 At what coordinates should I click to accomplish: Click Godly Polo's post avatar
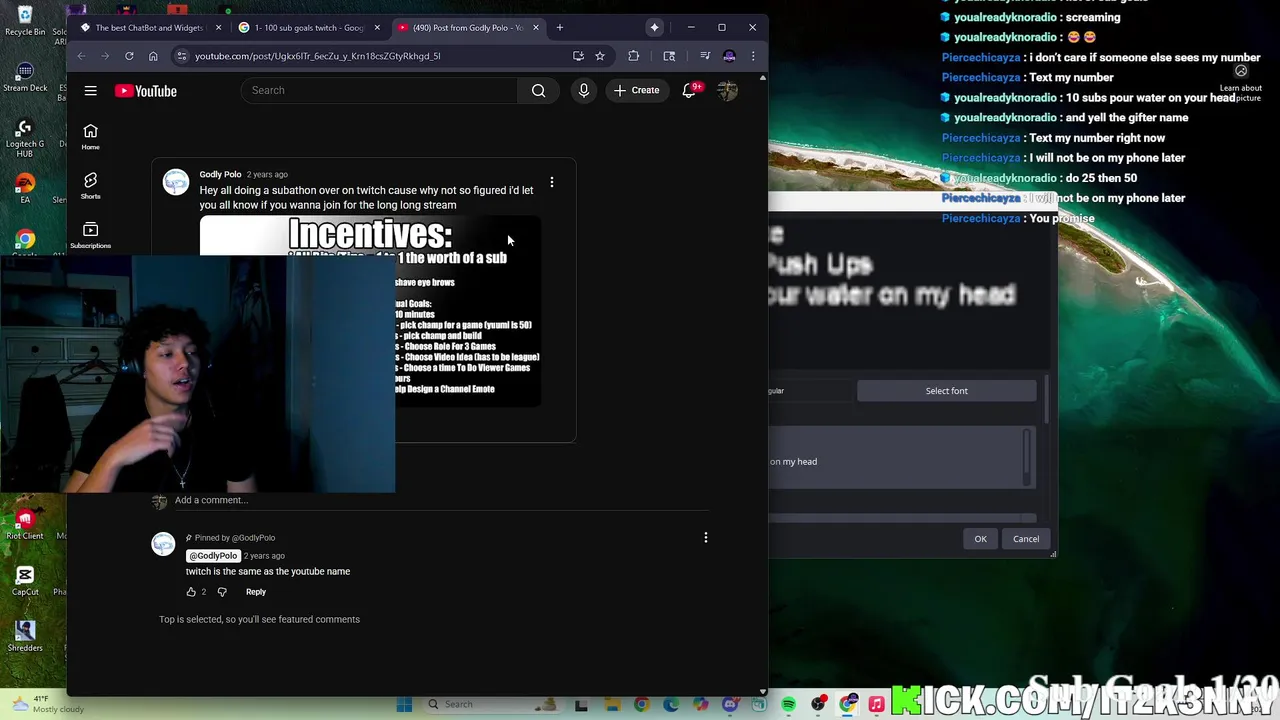tap(176, 182)
